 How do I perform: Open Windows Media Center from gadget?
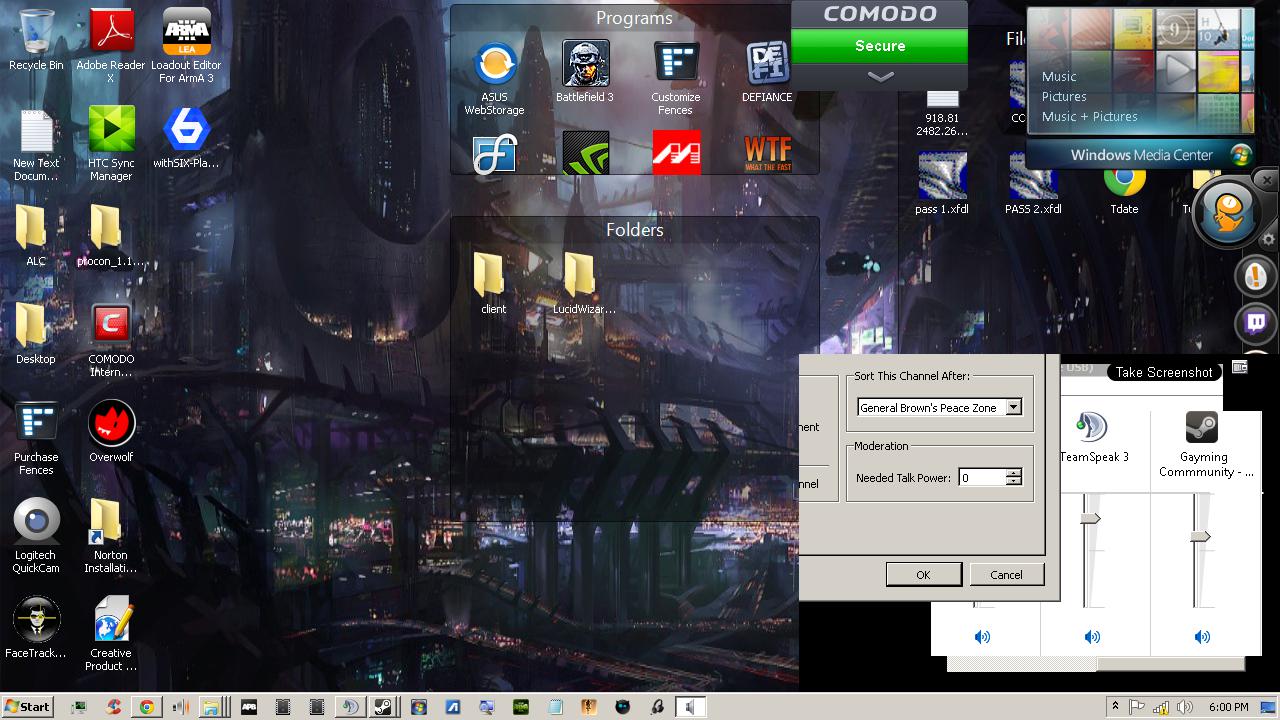[x=1141, y=155]
